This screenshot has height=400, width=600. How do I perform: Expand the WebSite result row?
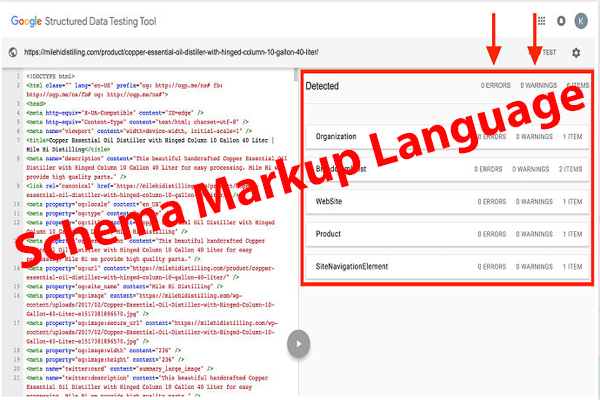[x=447, y=202]
